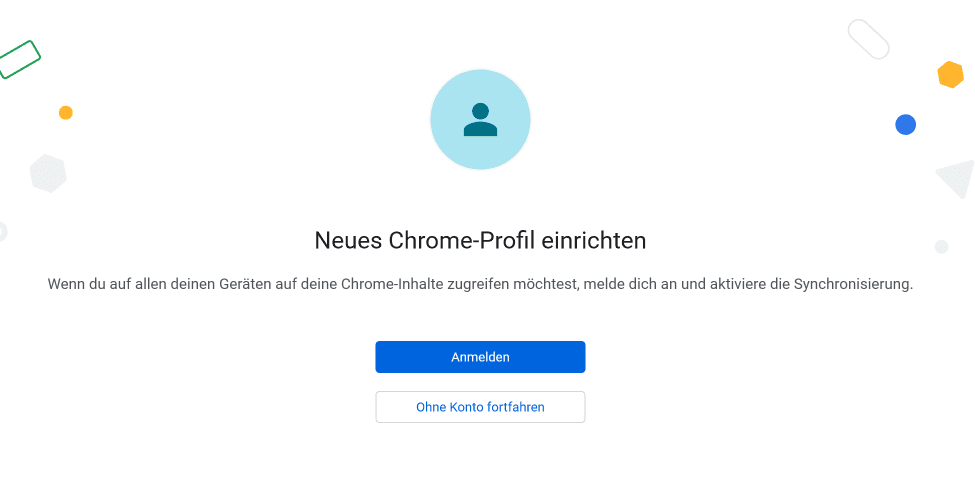Click the profile avatar person icon

[x=480, y=120]
